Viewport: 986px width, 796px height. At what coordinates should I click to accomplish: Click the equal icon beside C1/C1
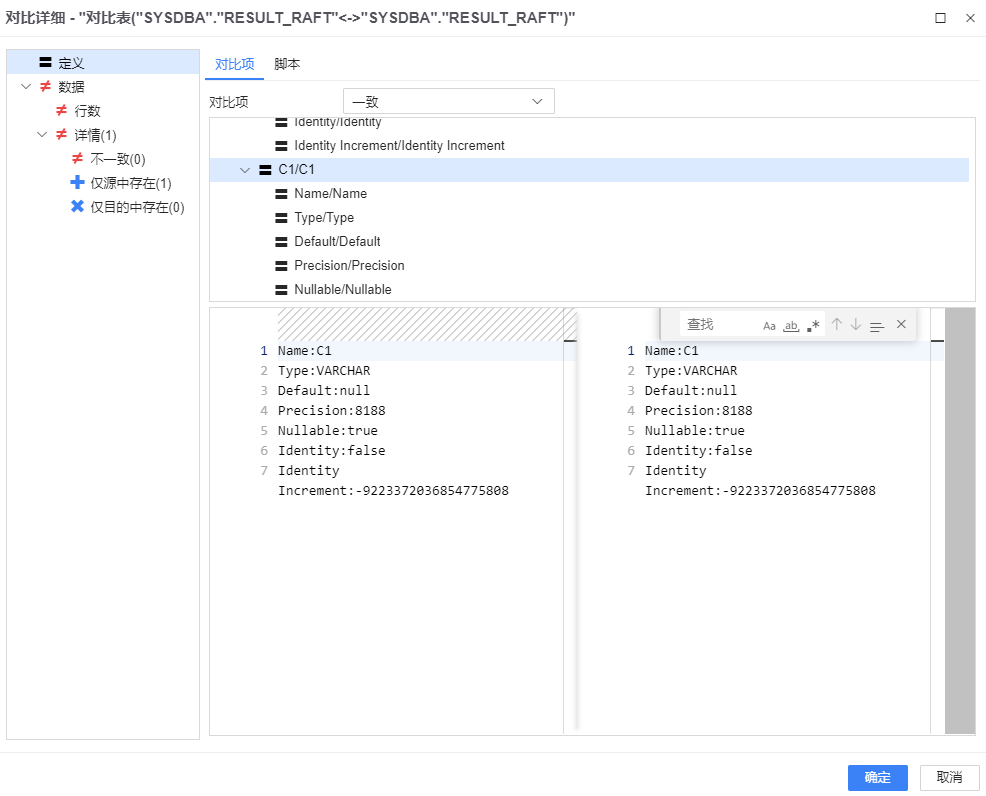[265, 170]
